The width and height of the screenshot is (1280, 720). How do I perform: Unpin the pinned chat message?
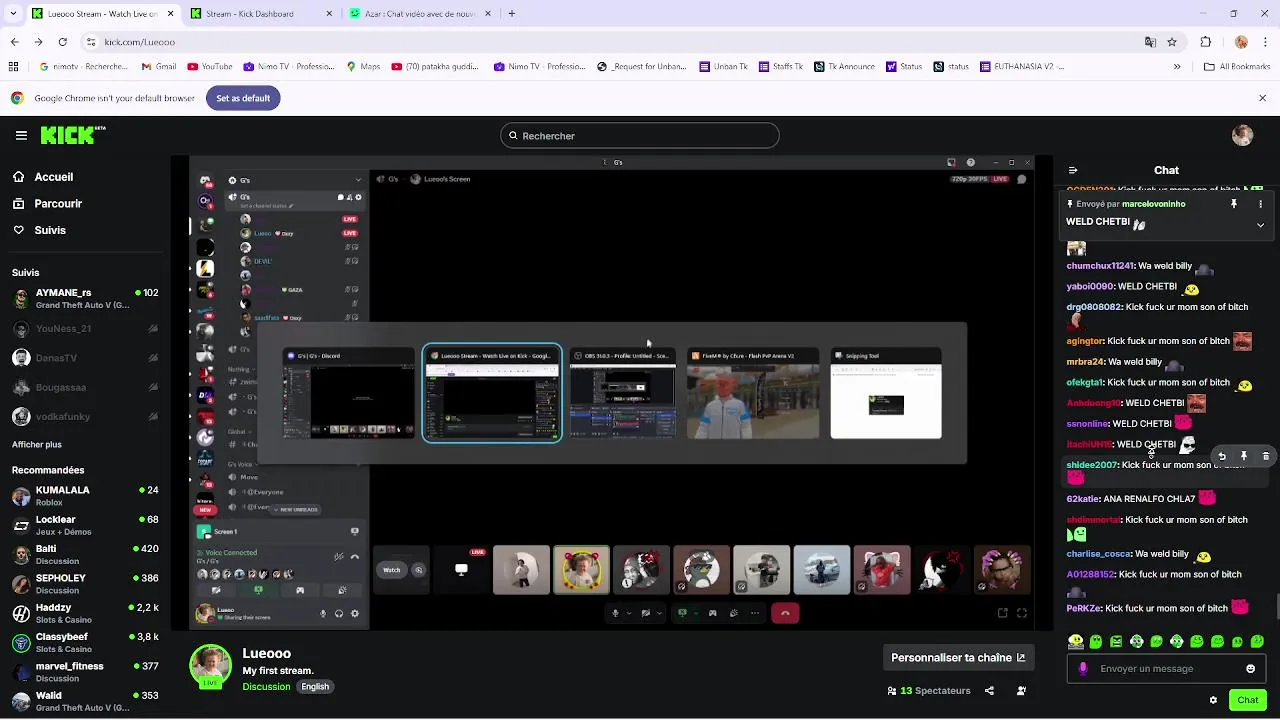pyautogui.click(x=1234, y=204)
